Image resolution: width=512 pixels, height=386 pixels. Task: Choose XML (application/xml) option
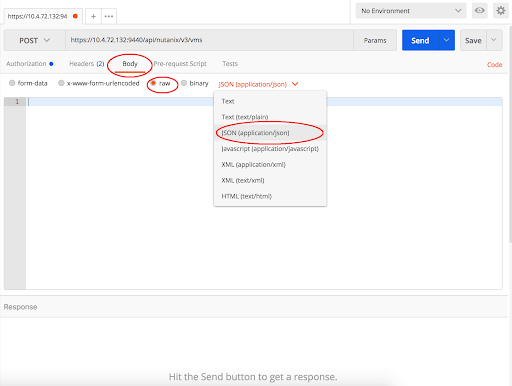coord(270,165)
